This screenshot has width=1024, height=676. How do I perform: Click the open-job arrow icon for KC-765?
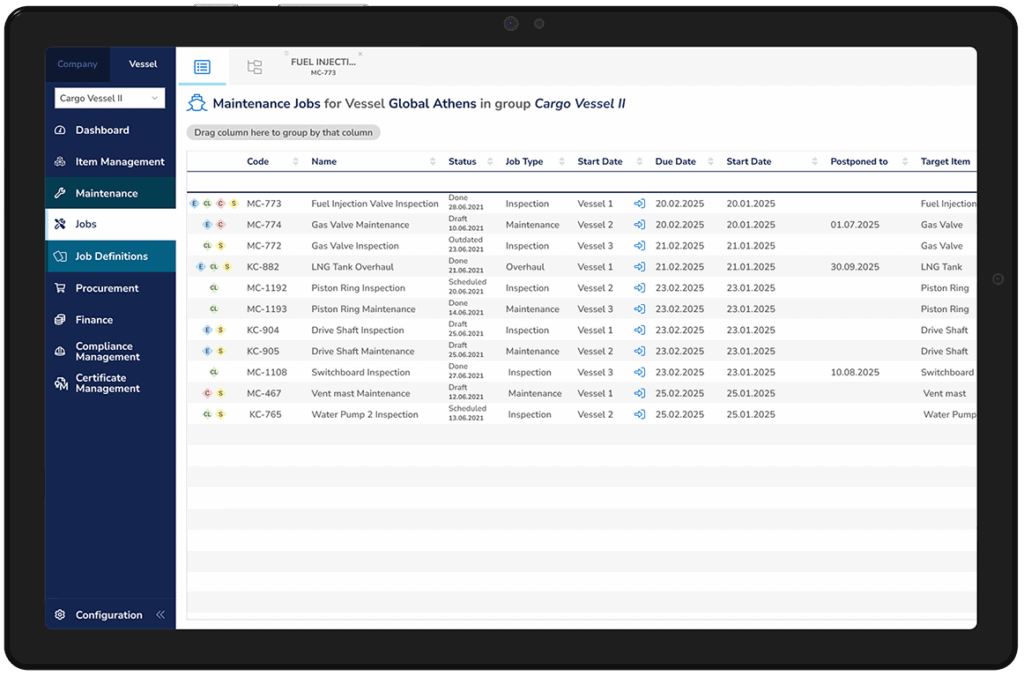(x=640, y=415)
